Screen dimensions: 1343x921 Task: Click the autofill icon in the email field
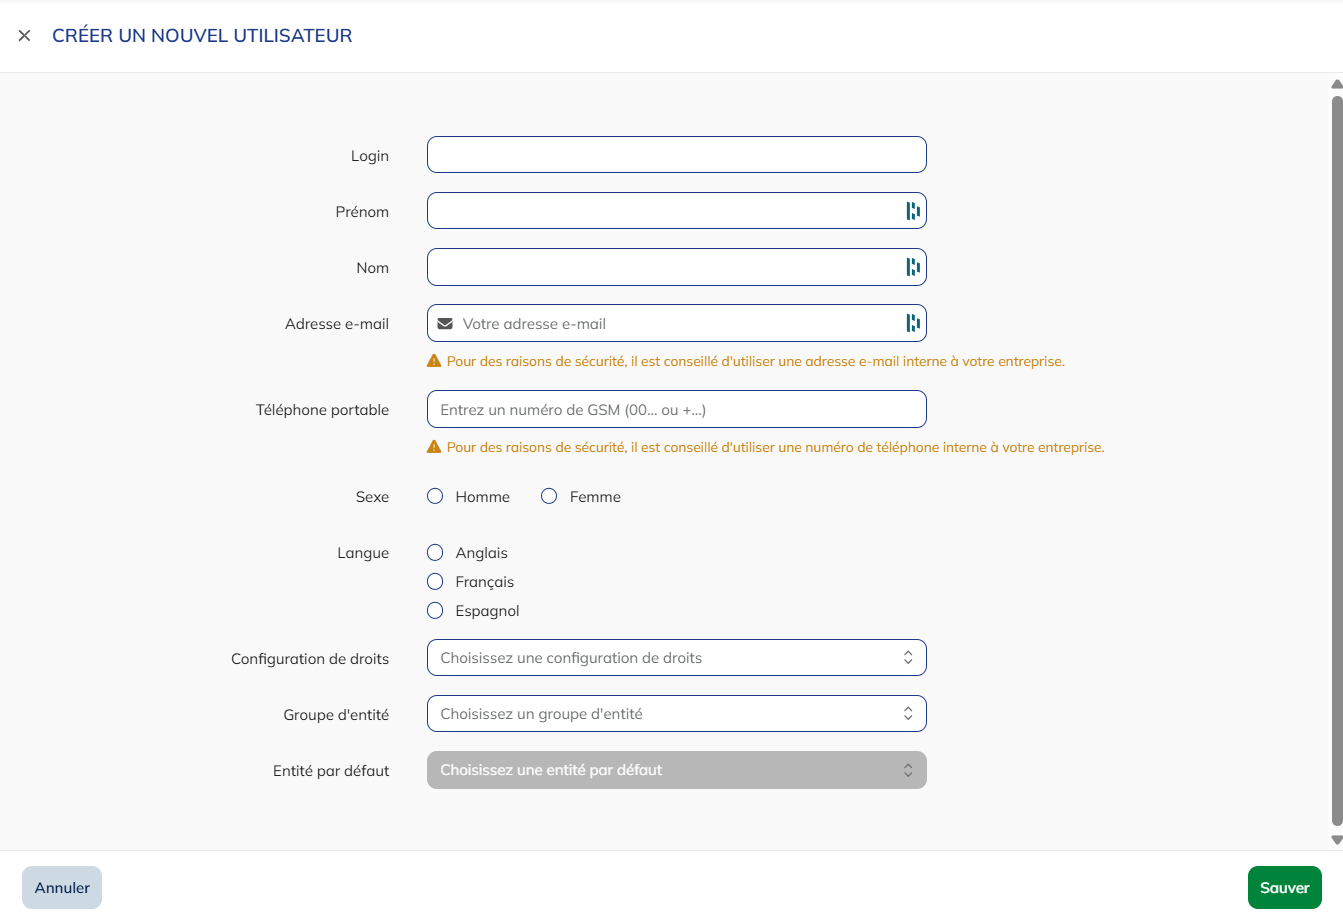coord(911,323)
